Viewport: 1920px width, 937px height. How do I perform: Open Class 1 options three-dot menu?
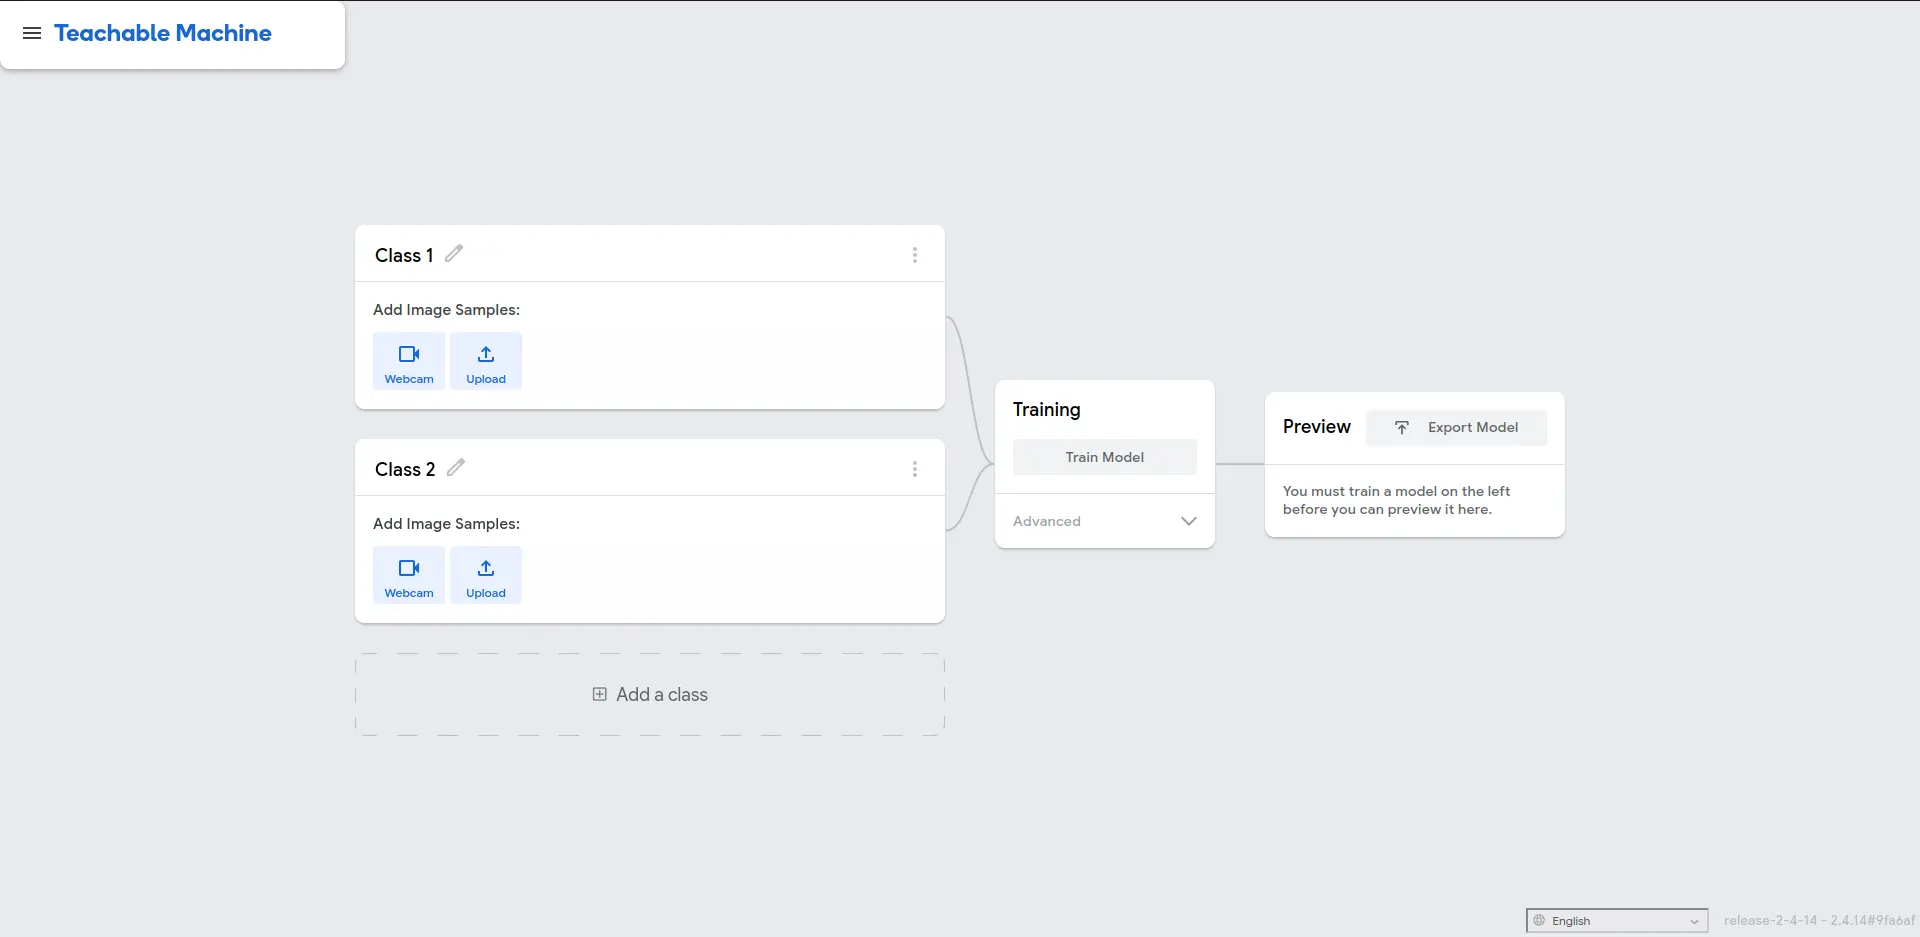tap(915, 255)
